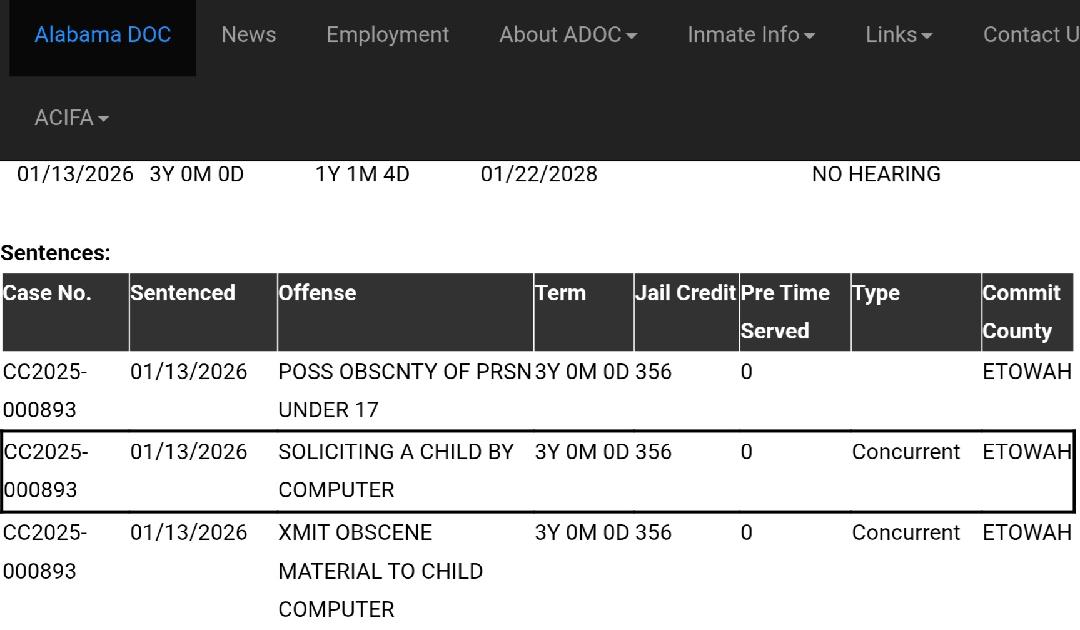This screenshot has height=630, width=1080.
Task: Go to the News page
Action: click(x=248, y=35)
